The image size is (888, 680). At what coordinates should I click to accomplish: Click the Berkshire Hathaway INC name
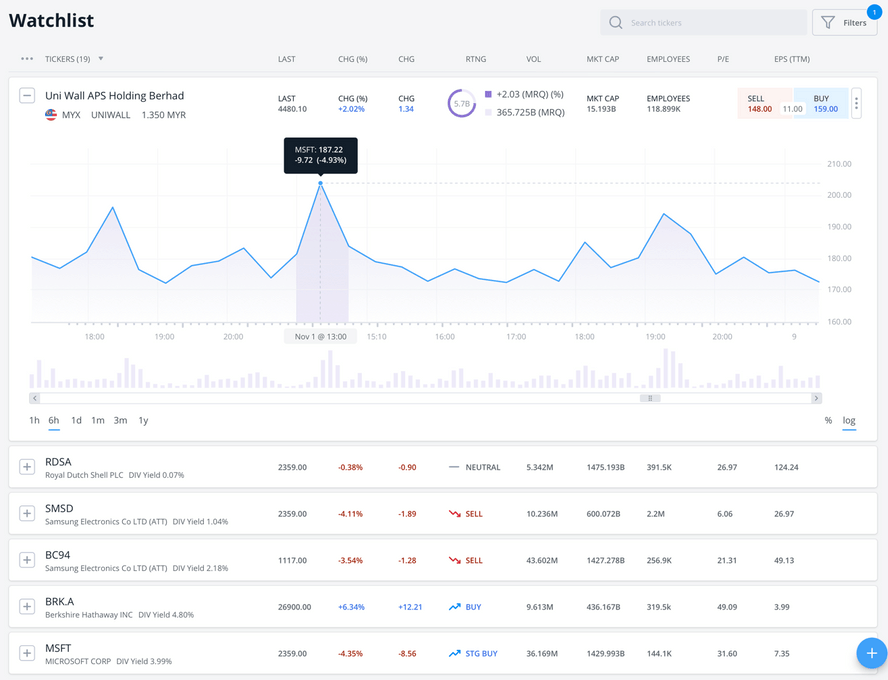point(89,614)
